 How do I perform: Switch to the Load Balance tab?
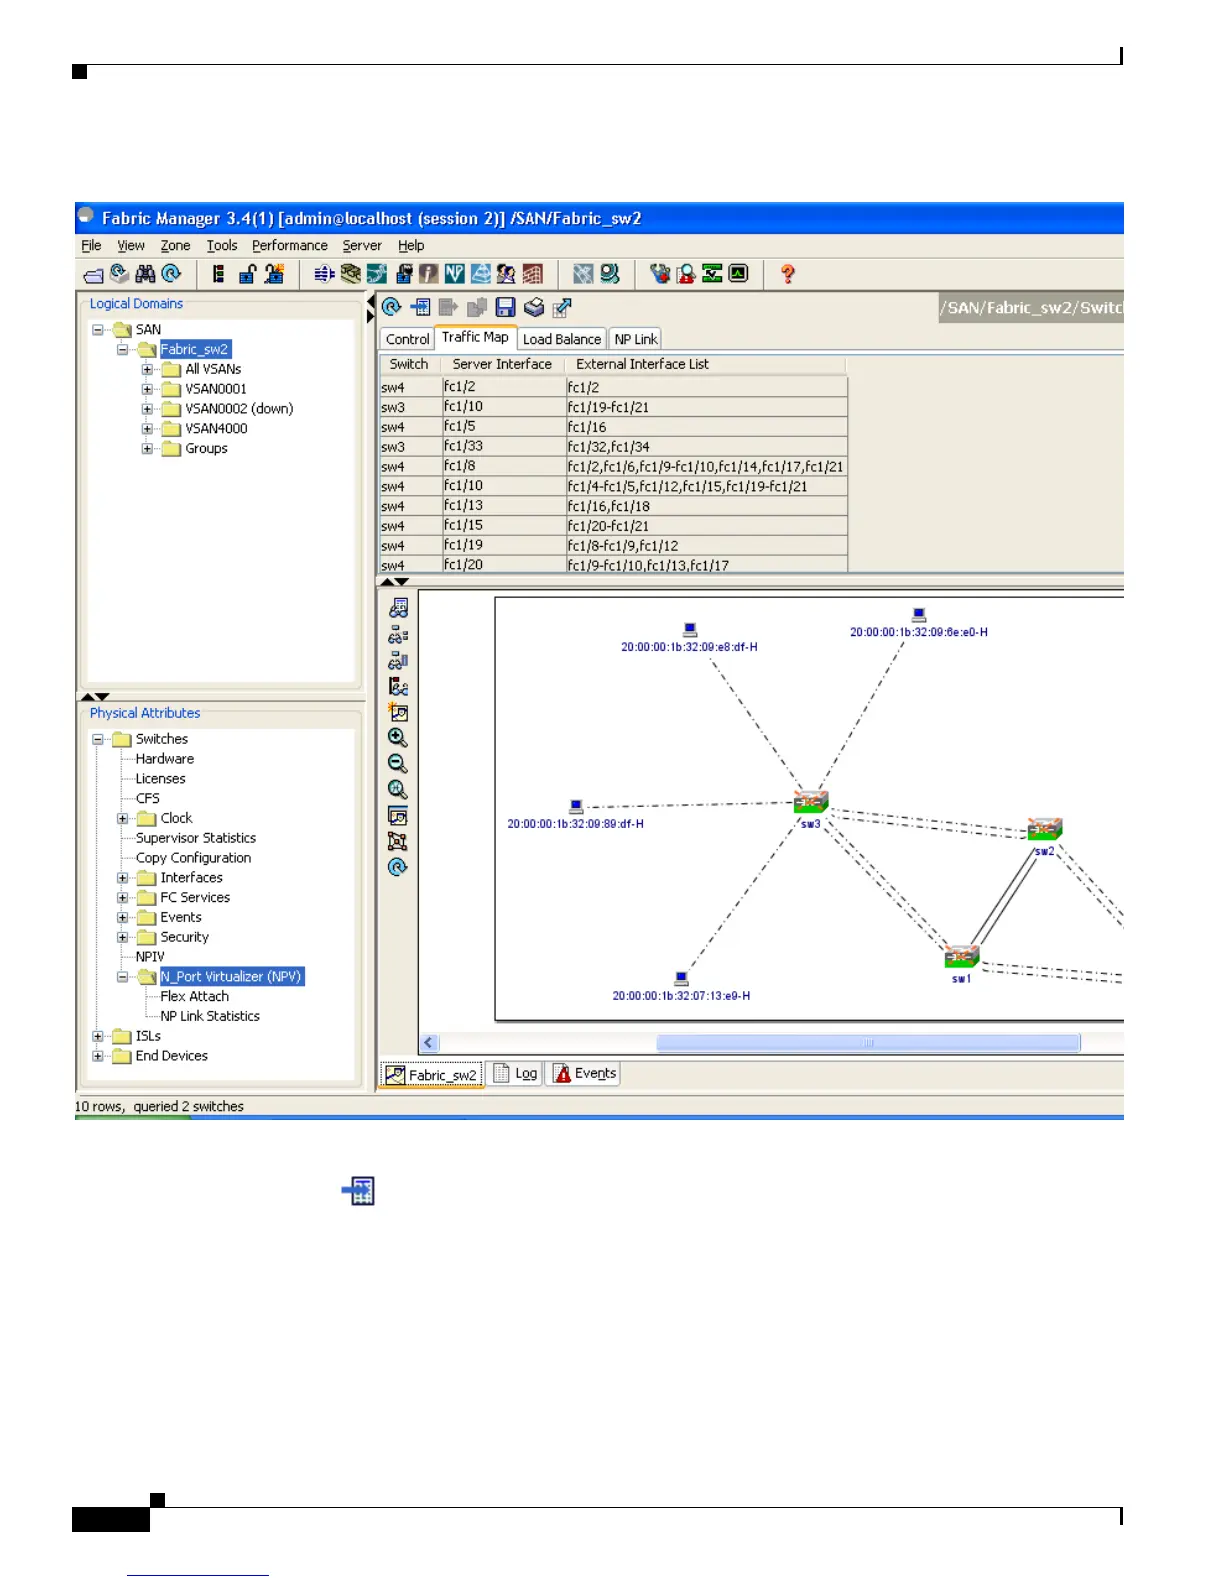point(562,339)
